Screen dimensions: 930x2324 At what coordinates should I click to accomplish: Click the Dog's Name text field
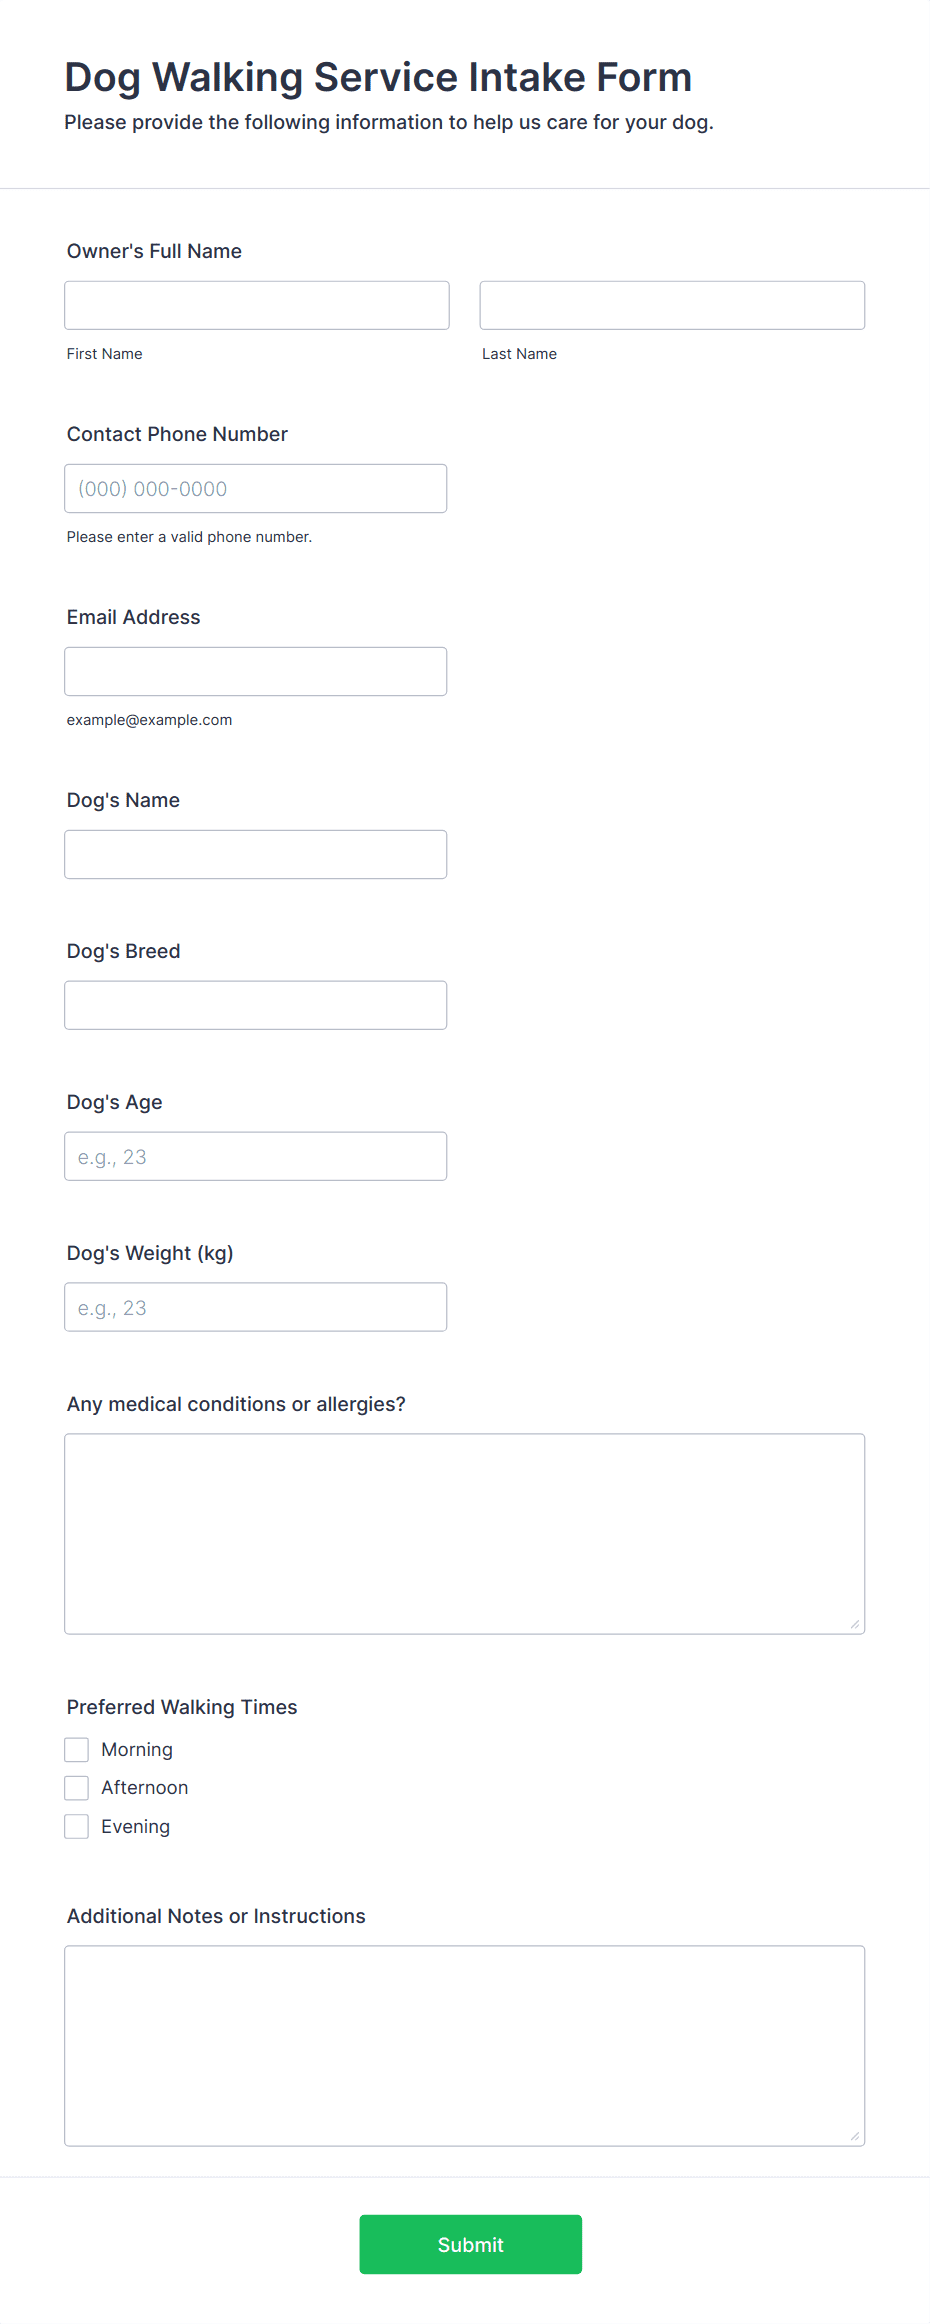(256, 854)
